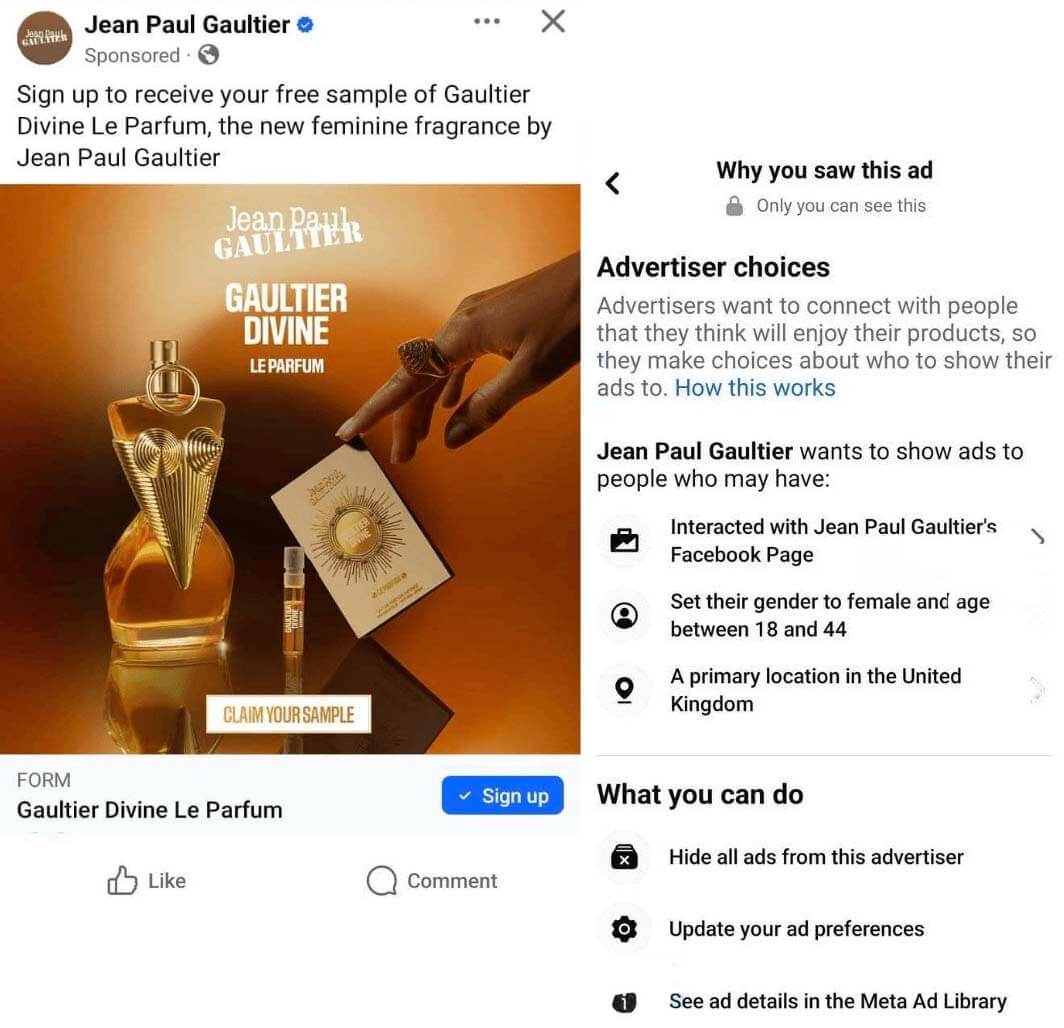Open the How this works link

[x=755, y=387]
